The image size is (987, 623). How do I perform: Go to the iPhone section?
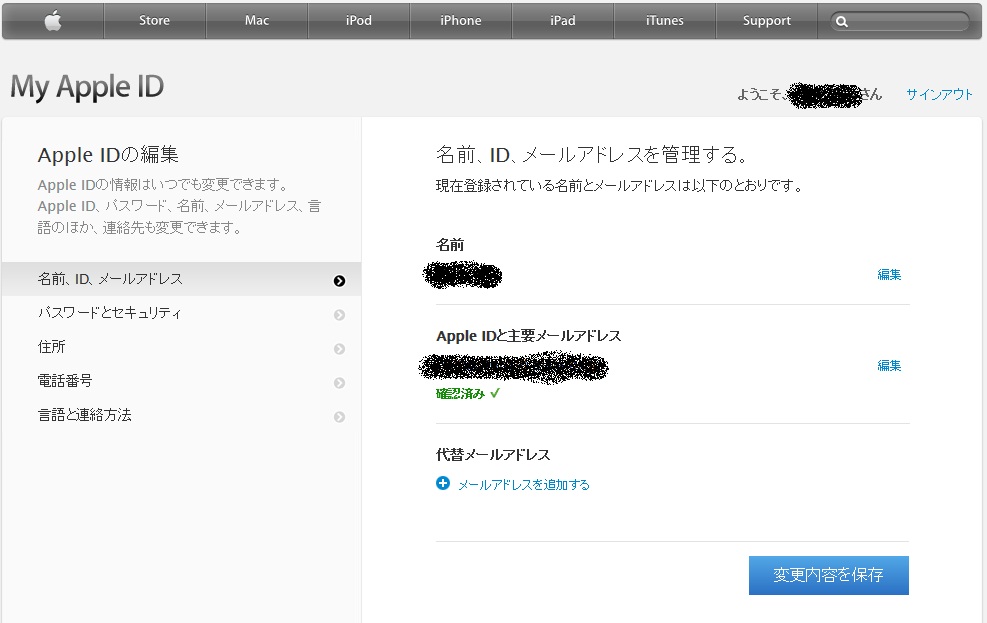[461, 21]
